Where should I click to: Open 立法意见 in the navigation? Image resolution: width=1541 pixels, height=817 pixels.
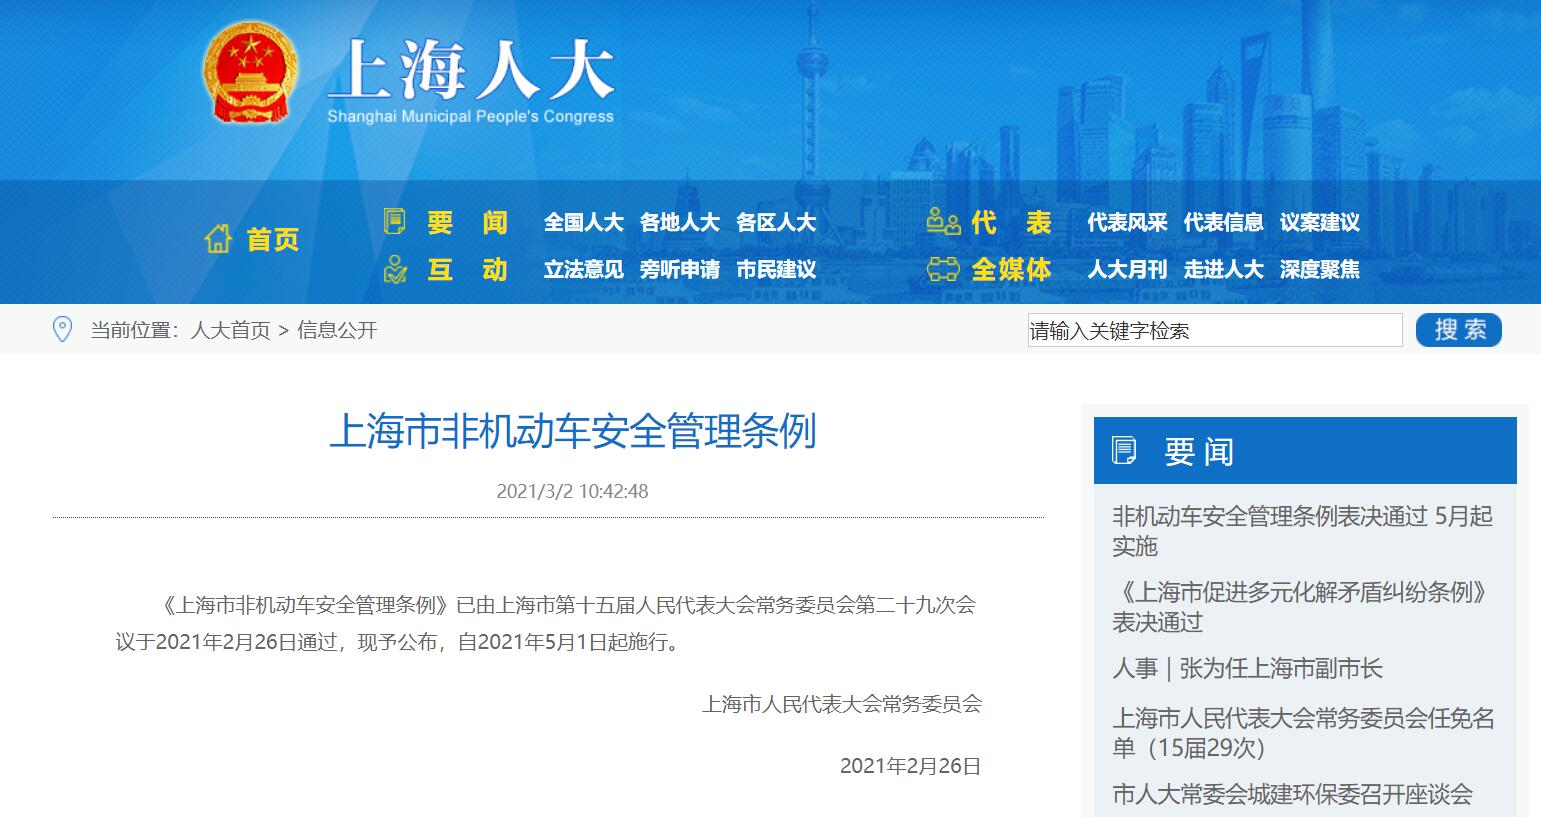click(583, 270)
